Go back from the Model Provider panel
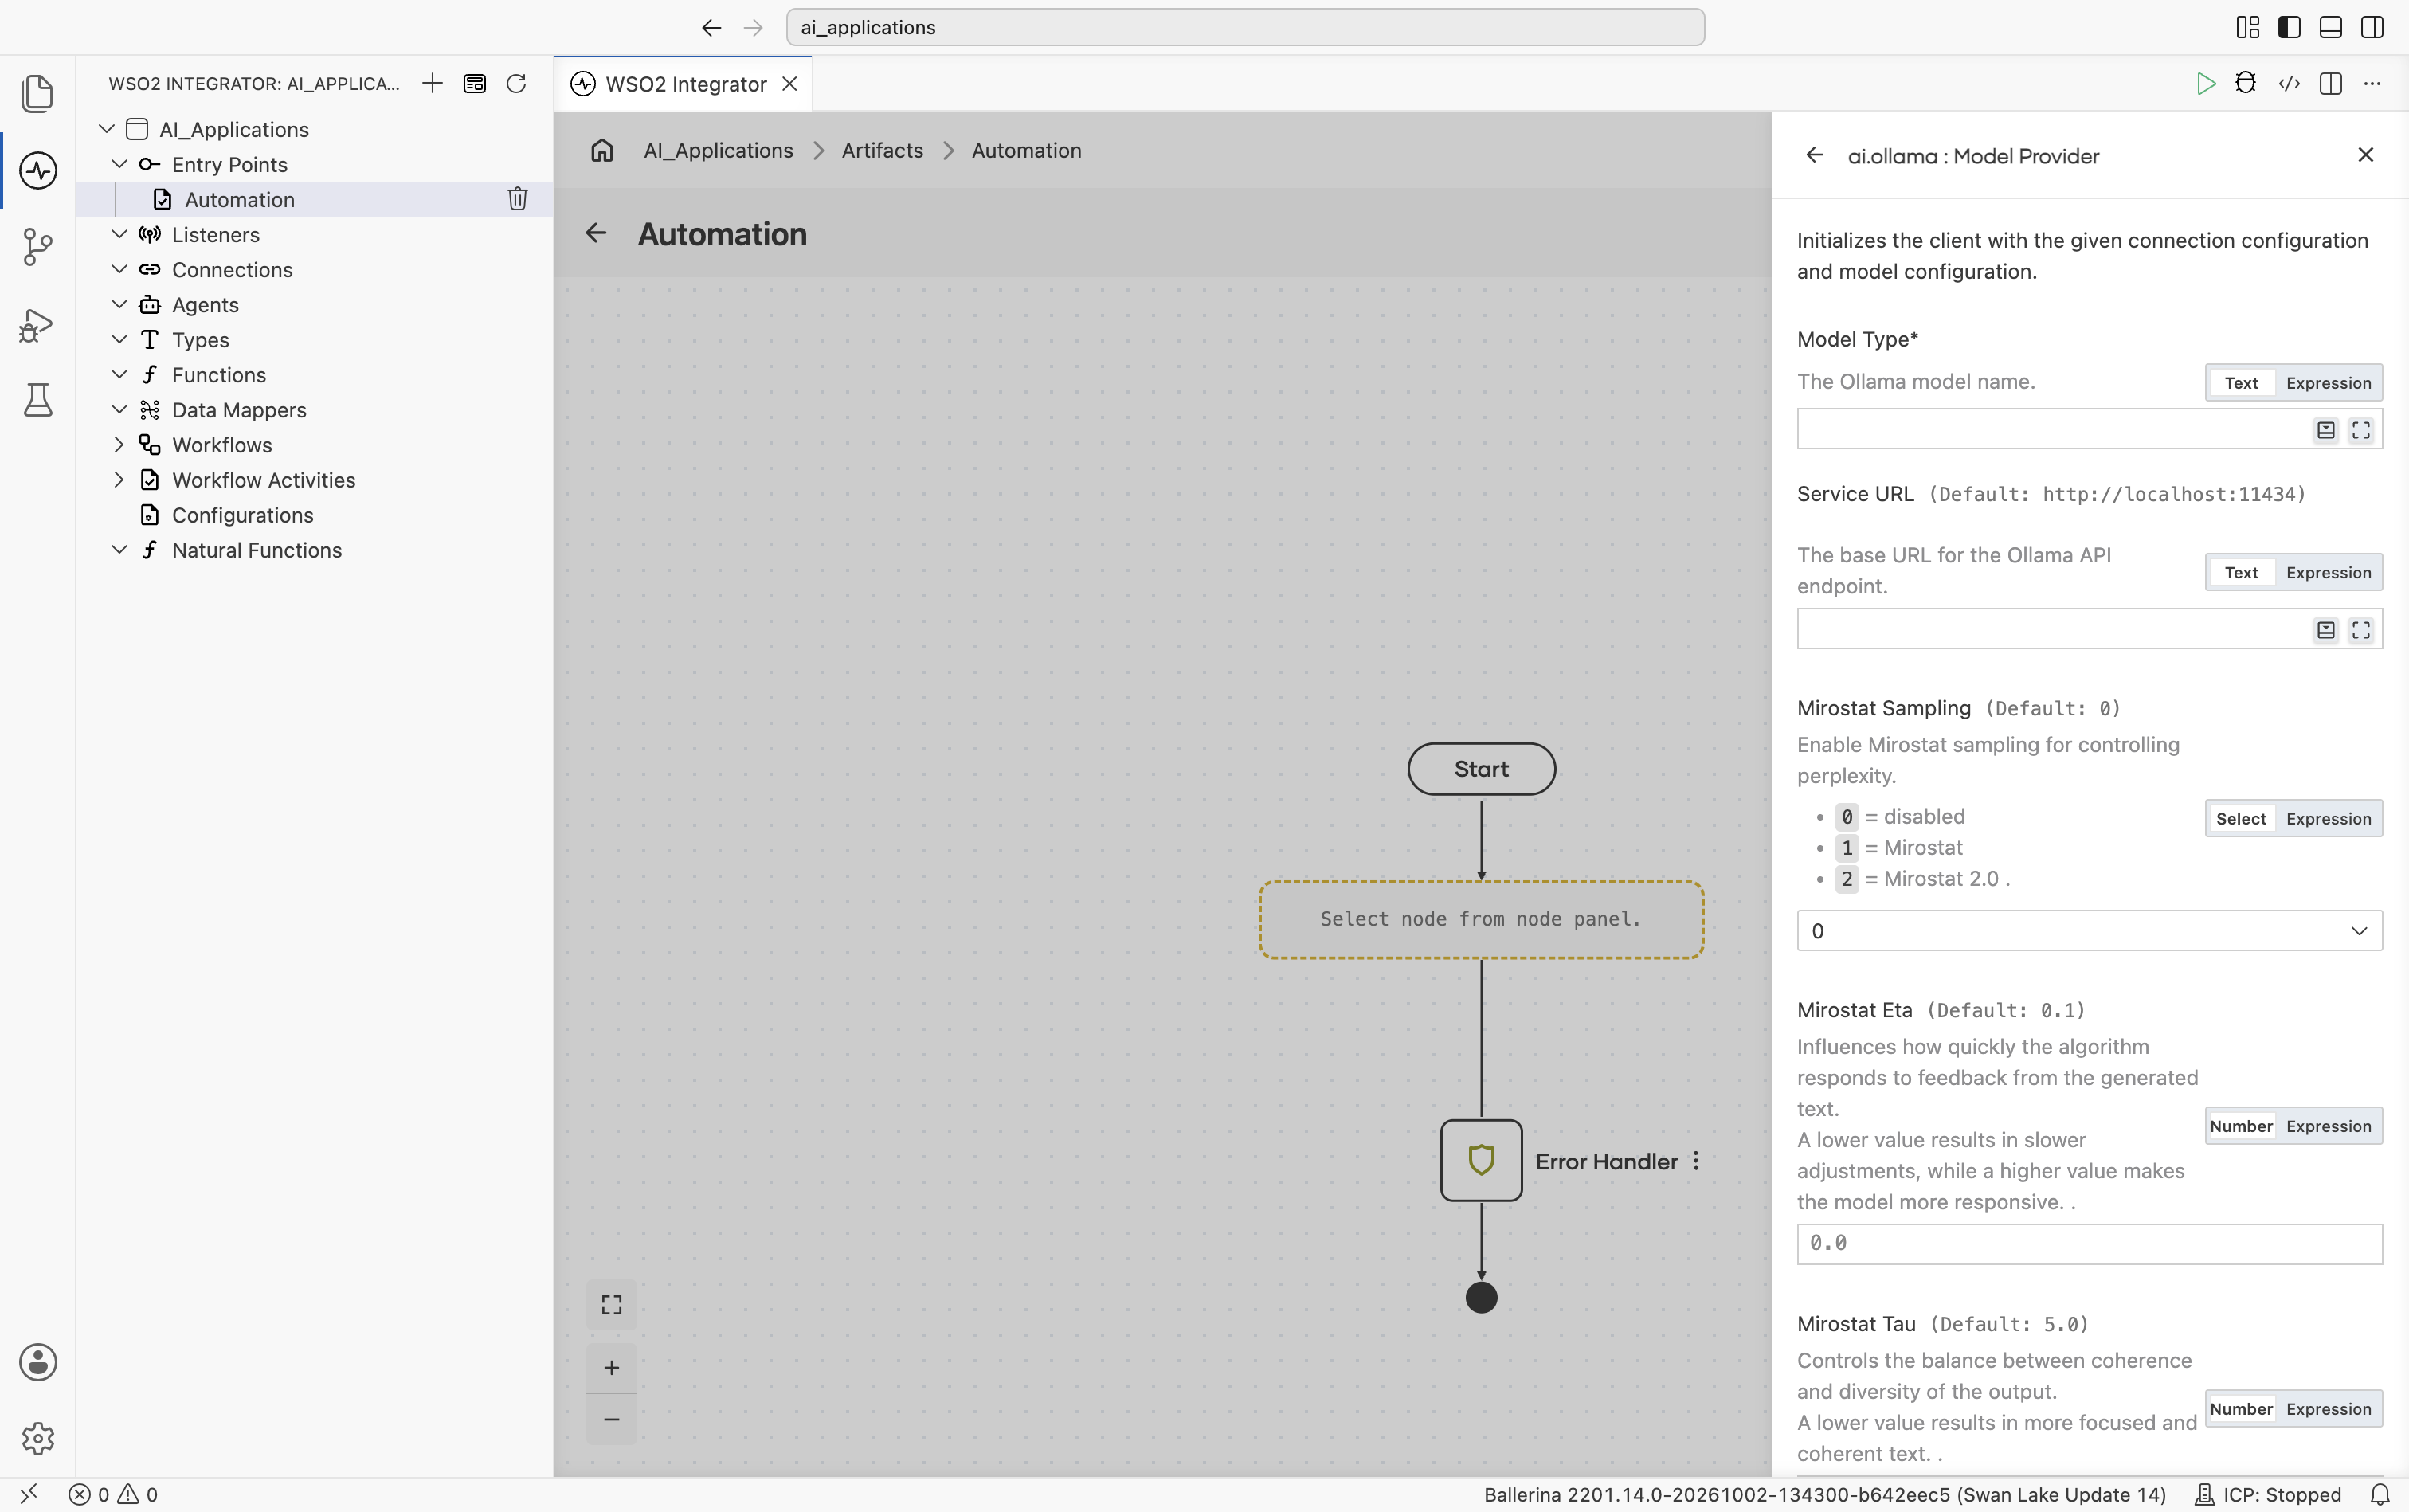This screenshot has height=1512, width=2409. click(x=1814, y=155)
